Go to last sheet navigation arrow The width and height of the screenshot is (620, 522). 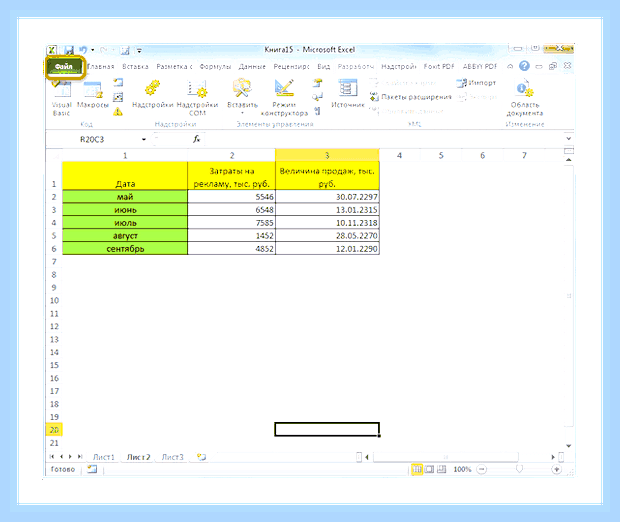tap(79, 457)
